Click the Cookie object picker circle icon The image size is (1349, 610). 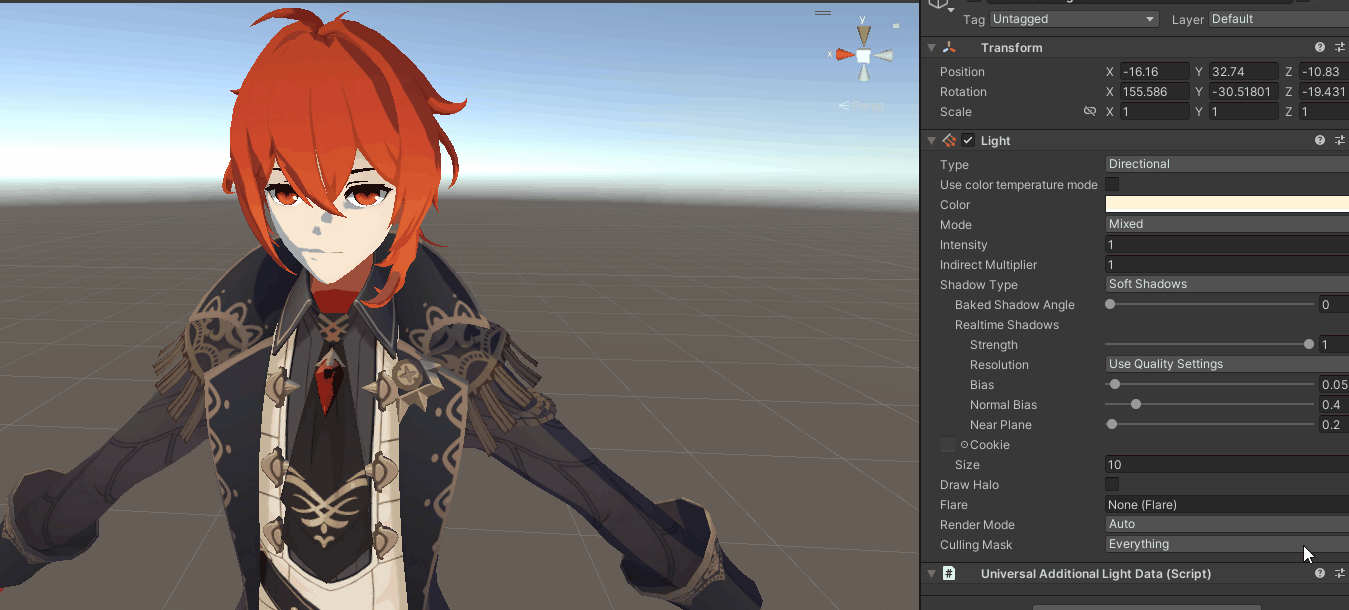[x=964, y=445]
